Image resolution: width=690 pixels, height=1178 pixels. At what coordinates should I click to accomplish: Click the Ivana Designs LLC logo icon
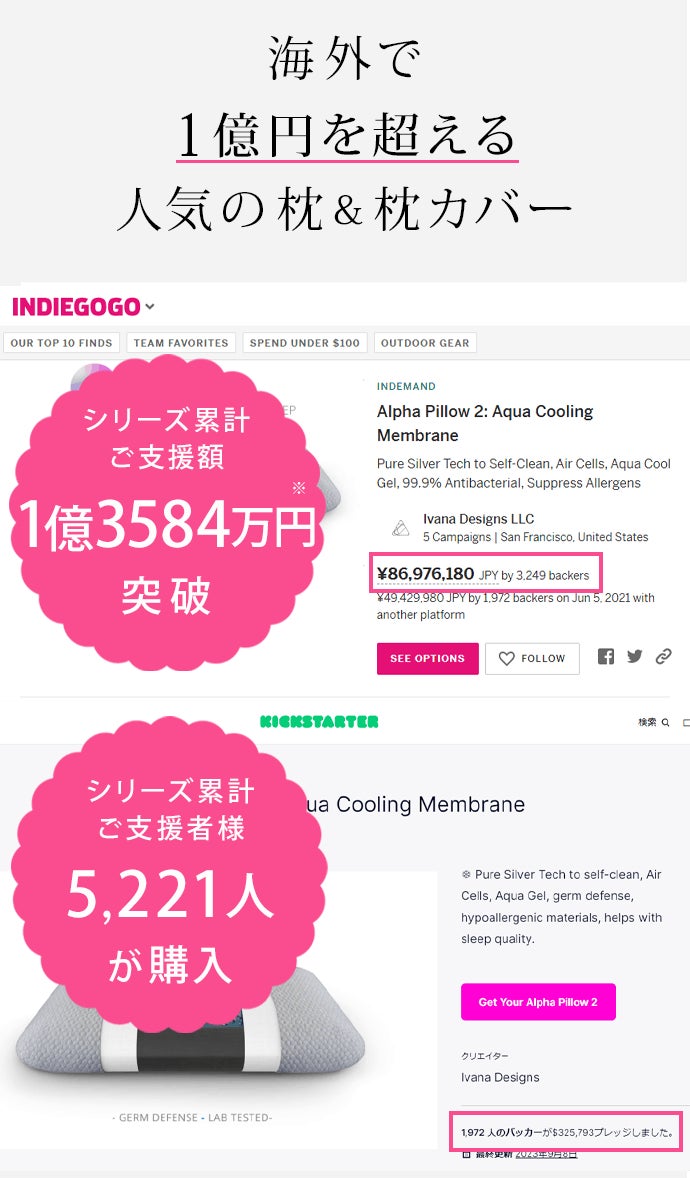coord(400,527)
